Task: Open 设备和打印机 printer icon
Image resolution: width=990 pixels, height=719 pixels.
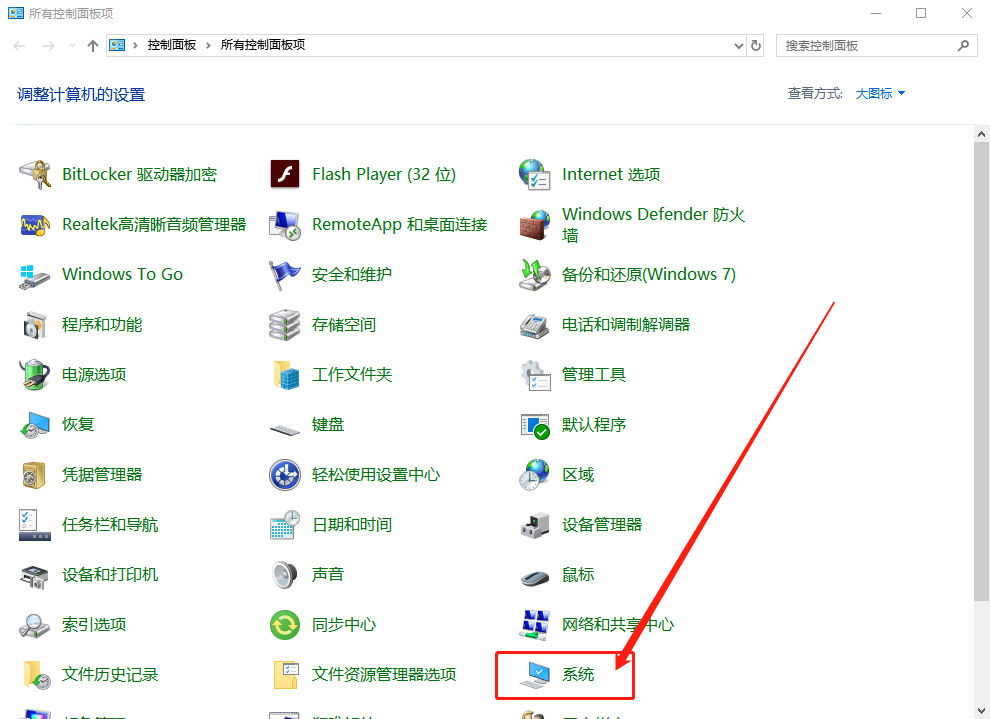Action: click(35, 576)
